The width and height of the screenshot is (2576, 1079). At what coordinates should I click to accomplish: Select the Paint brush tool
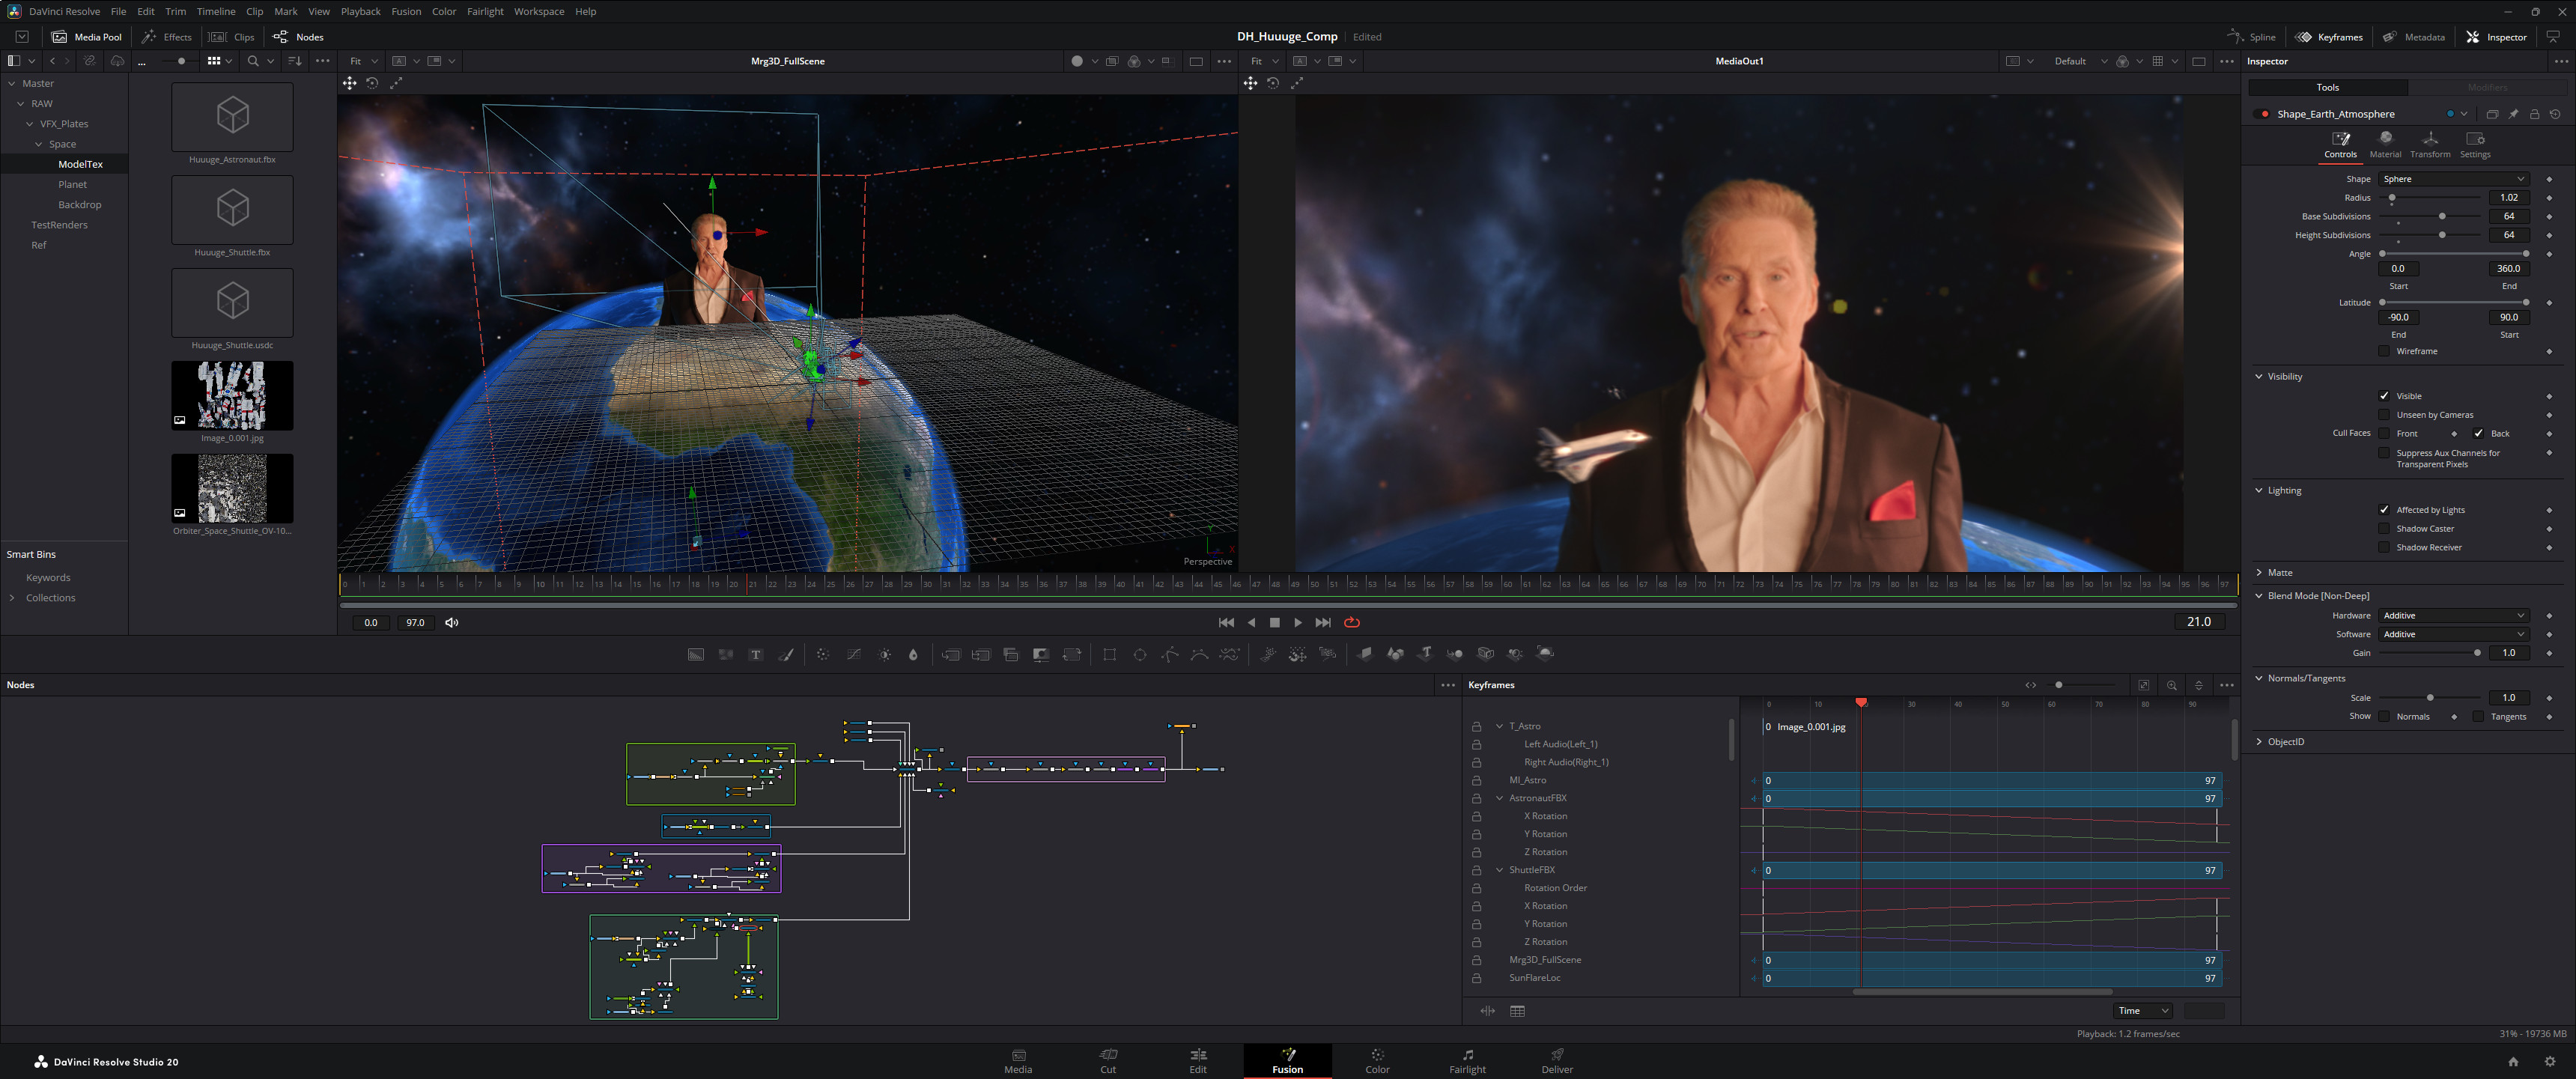(x=786, y=654)
